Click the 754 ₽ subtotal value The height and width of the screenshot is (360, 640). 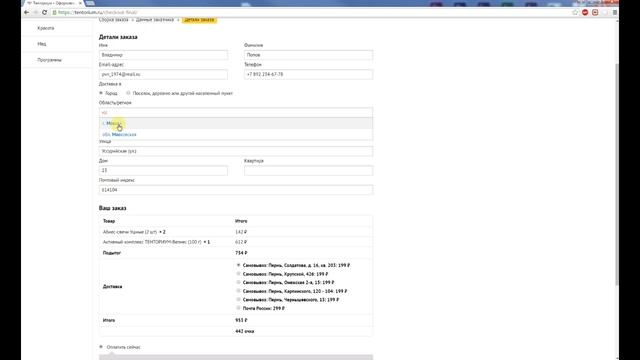click(x=241, y=253)
